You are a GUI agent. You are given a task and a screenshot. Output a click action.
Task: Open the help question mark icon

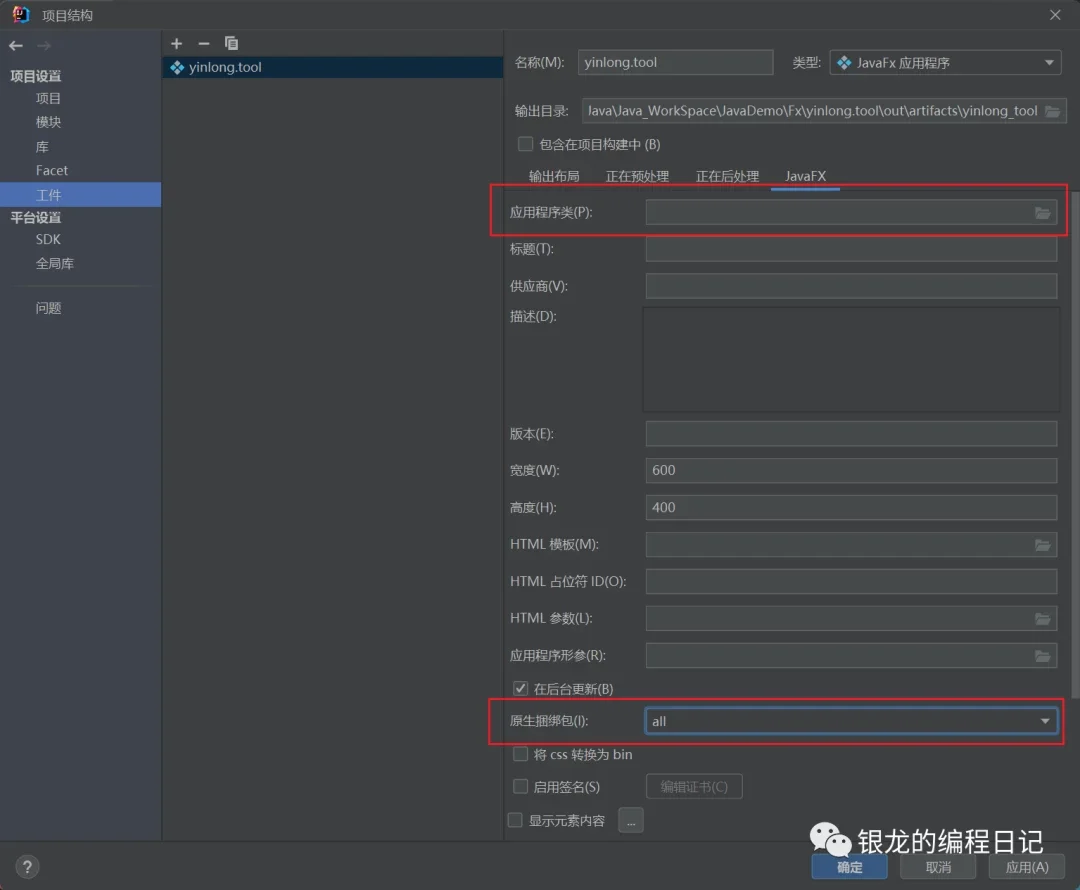(x=26, y=866)
